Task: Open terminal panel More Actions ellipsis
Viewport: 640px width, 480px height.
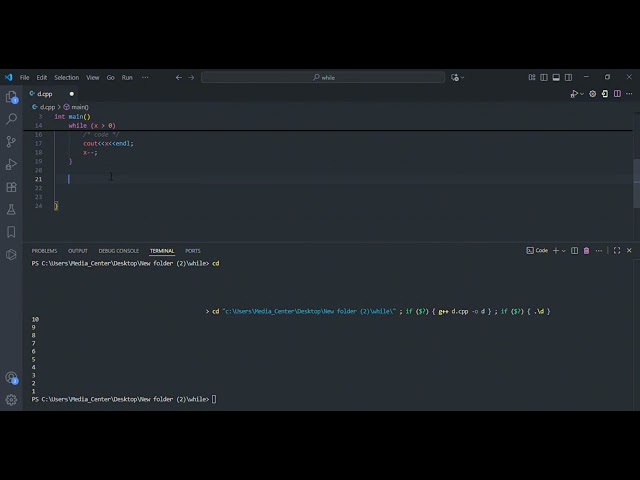Action: click(x=599, y=251)
